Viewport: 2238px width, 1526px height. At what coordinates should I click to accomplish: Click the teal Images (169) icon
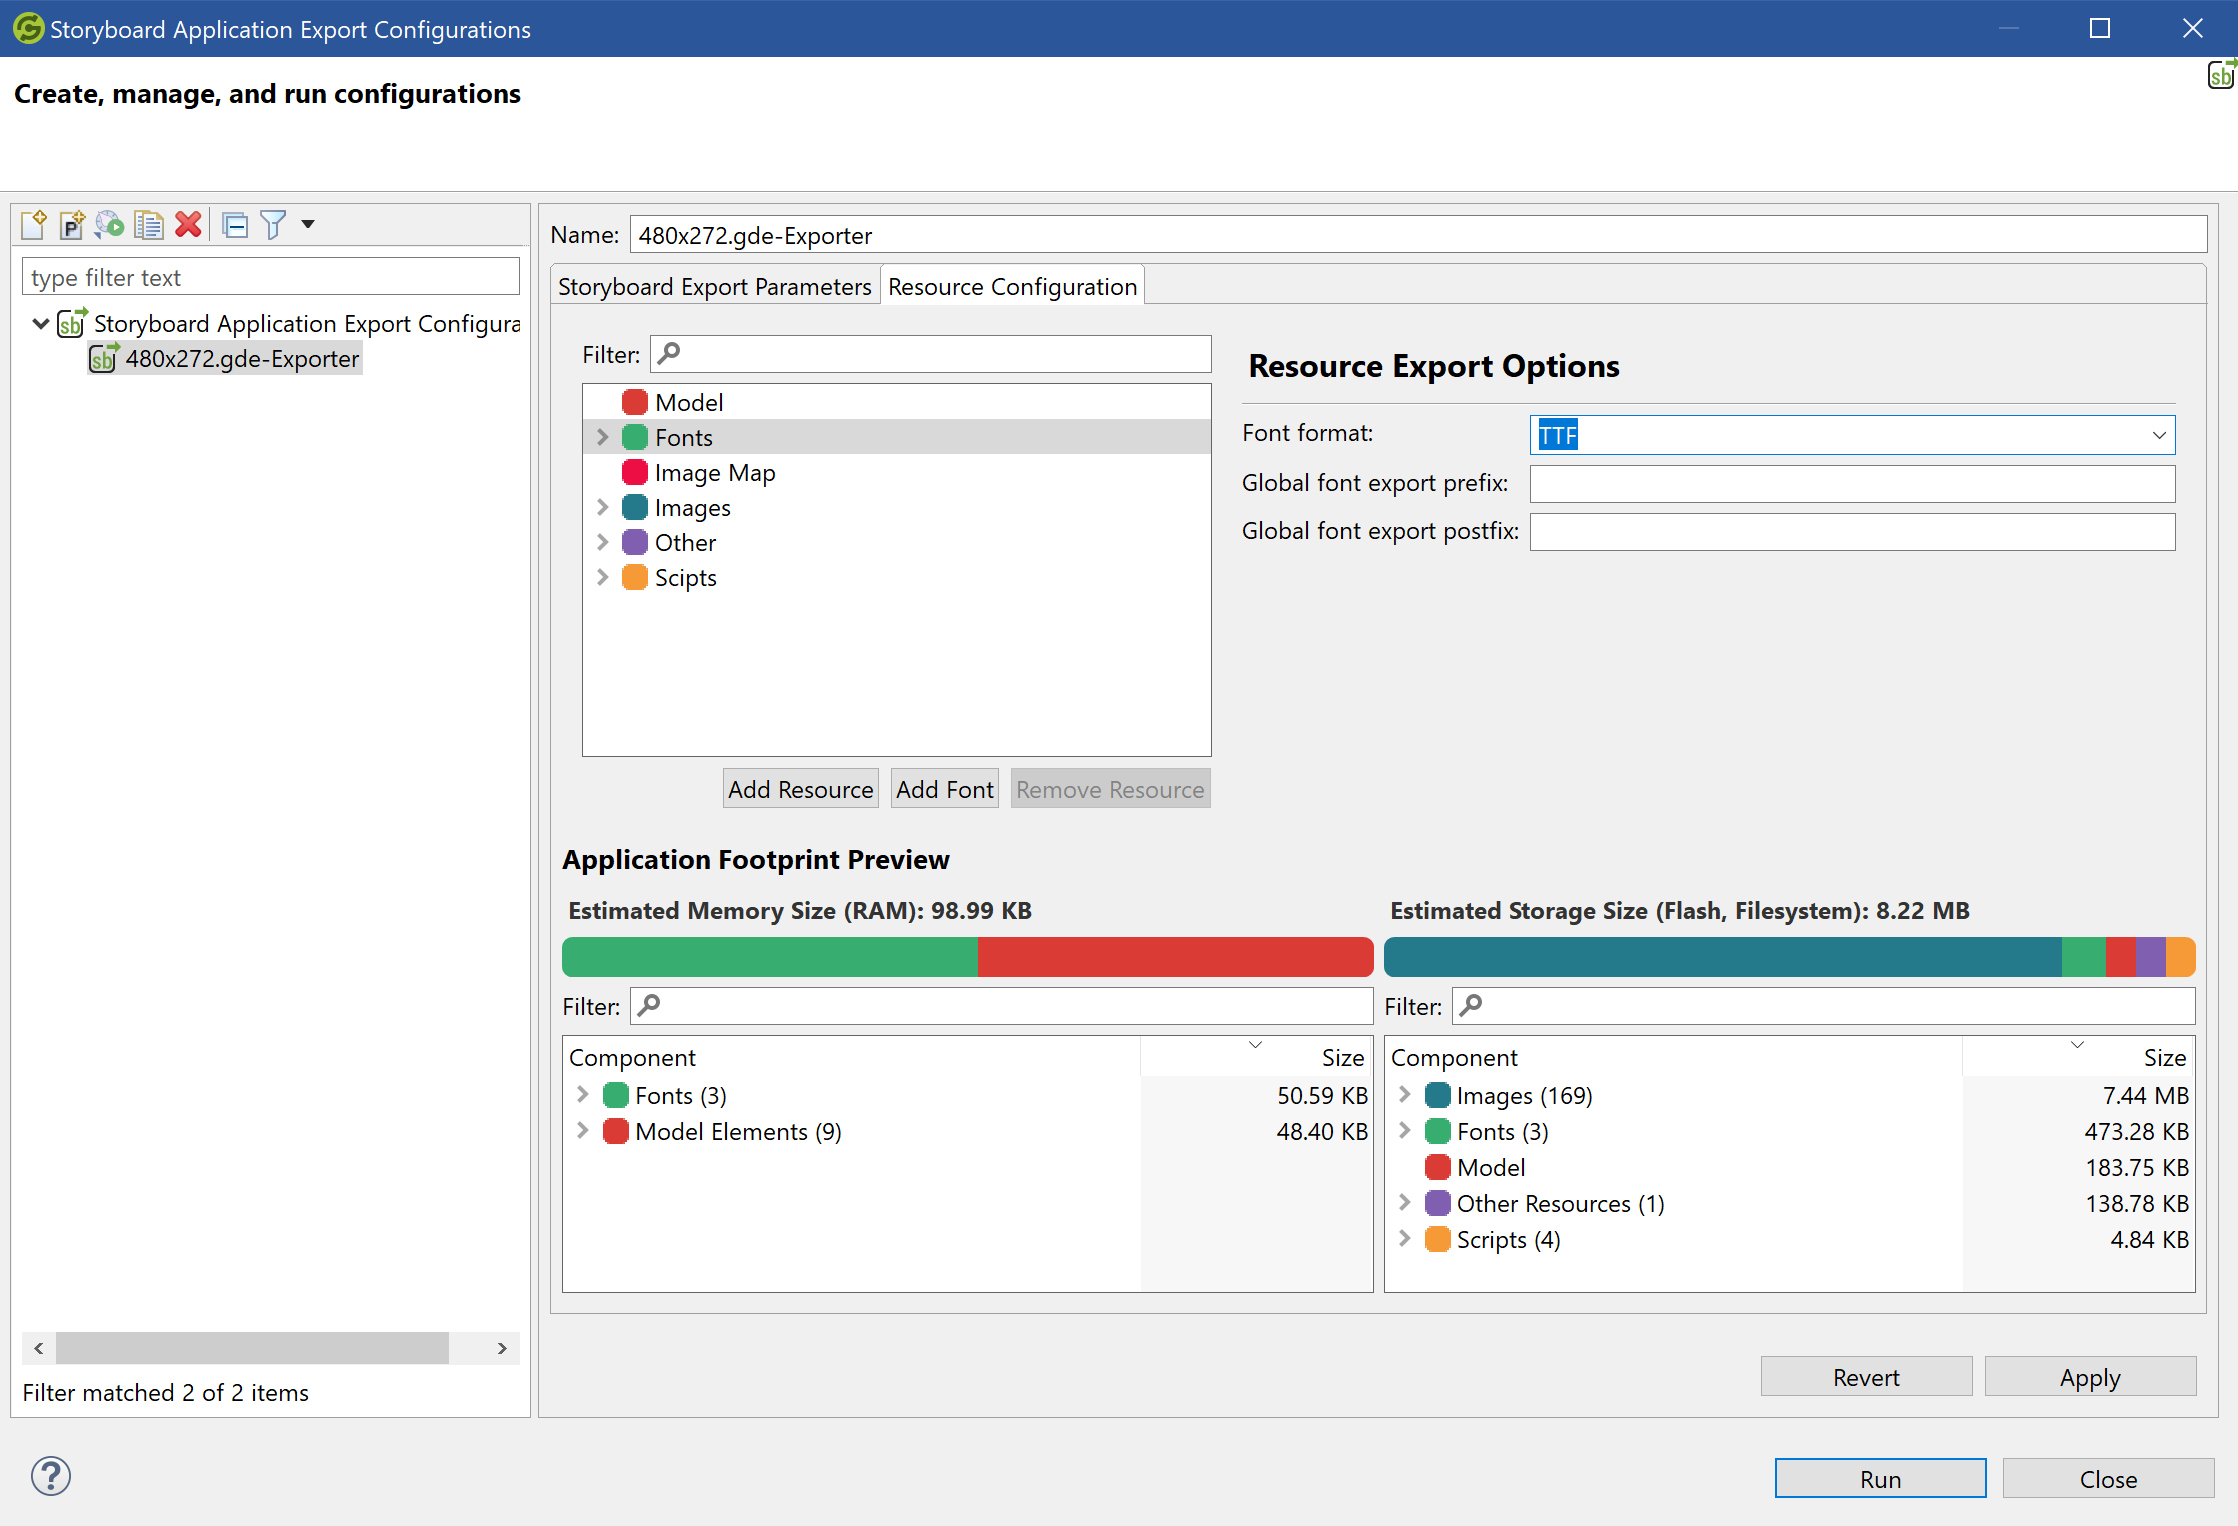tap(1438, 1095)
